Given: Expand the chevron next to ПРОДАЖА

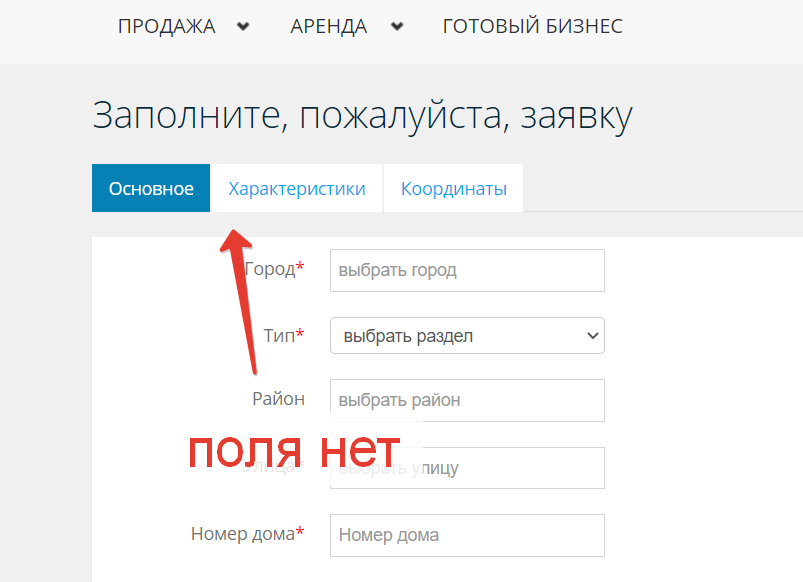Looking at the screenshot, I should point(243,26).
